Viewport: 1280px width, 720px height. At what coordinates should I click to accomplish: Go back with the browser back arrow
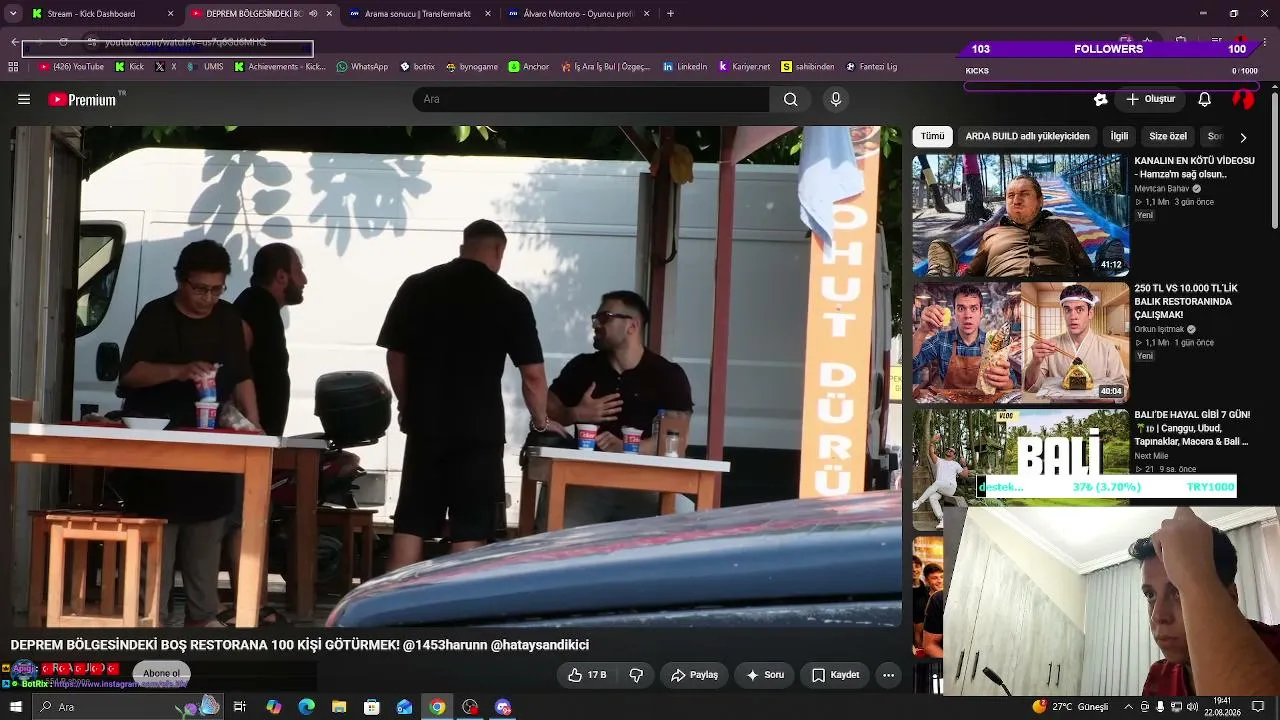(x=14, y=42)
